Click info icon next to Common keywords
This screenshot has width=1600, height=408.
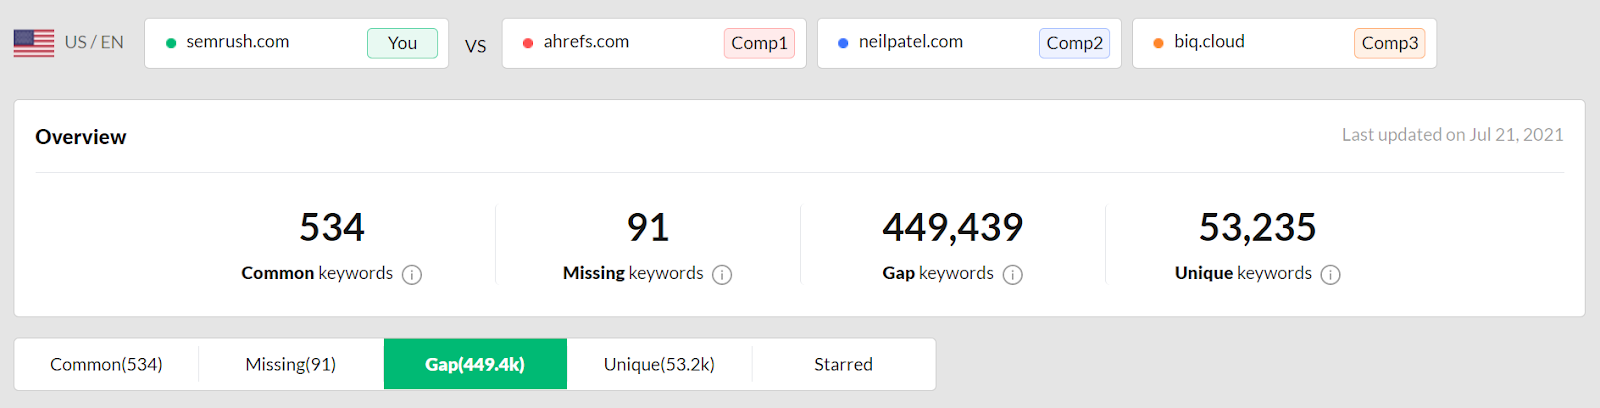pos(412,275)
